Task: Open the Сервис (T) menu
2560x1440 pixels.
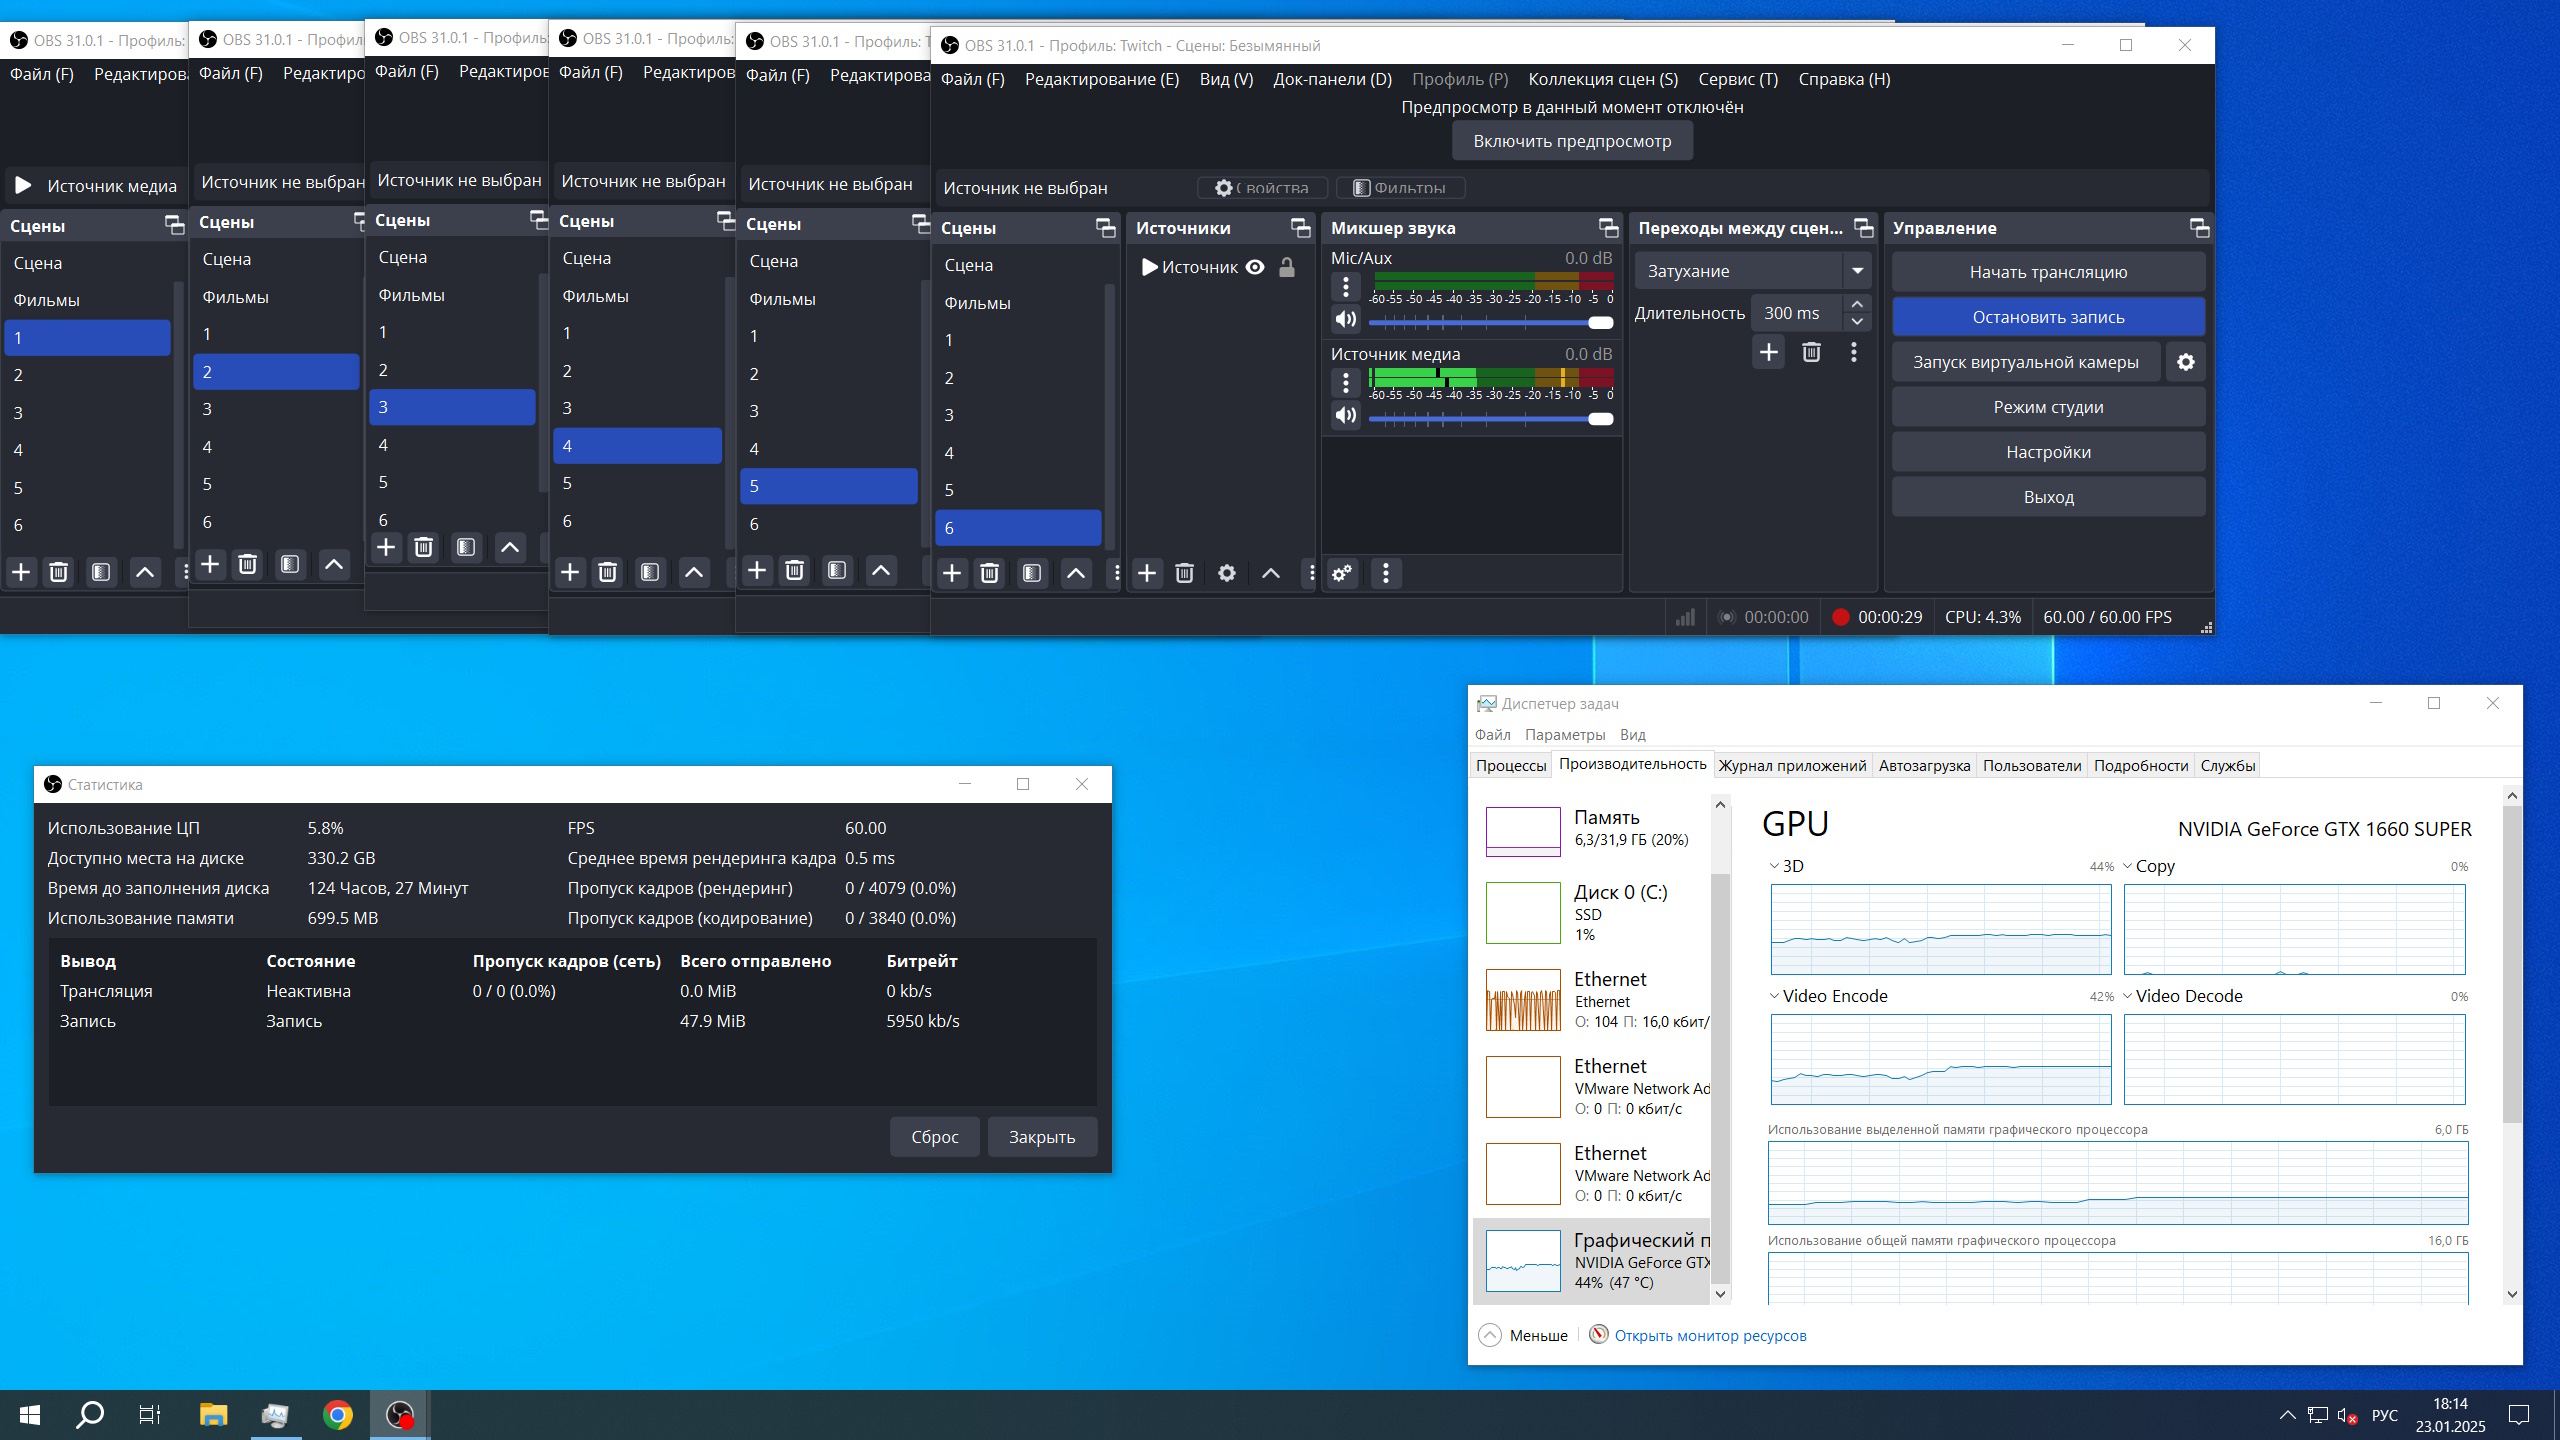Action: tap(1738, 79)
